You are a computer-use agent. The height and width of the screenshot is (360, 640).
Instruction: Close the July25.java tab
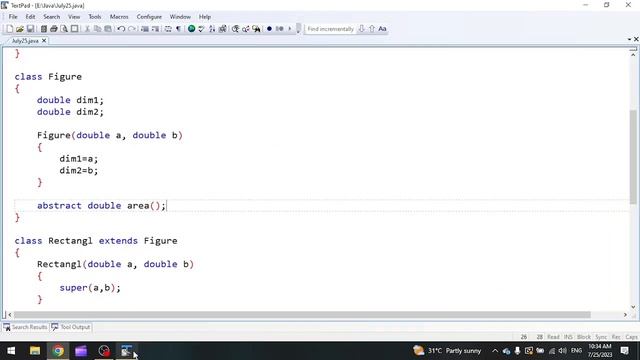click(x=44, y=41)
